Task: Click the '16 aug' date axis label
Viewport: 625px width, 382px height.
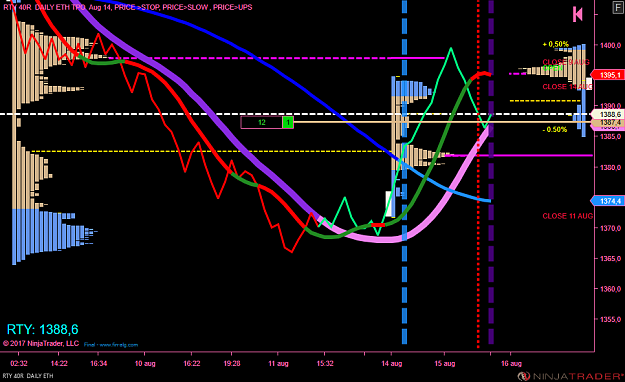Action: 511,364
